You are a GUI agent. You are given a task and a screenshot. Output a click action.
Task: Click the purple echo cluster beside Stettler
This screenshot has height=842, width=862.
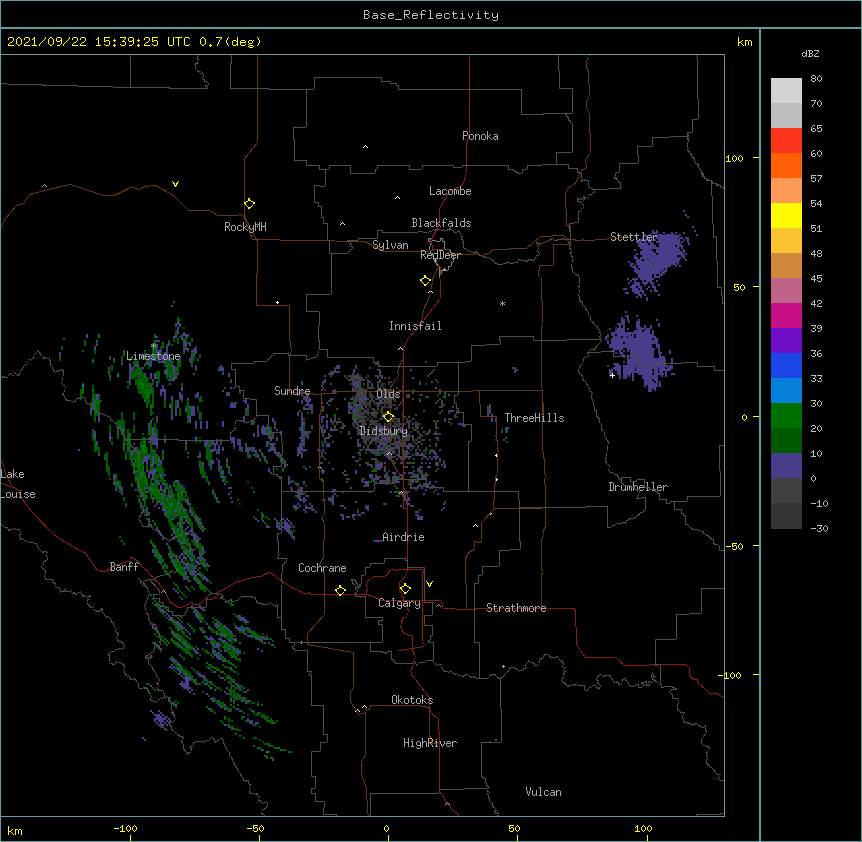tap(660, 260)
